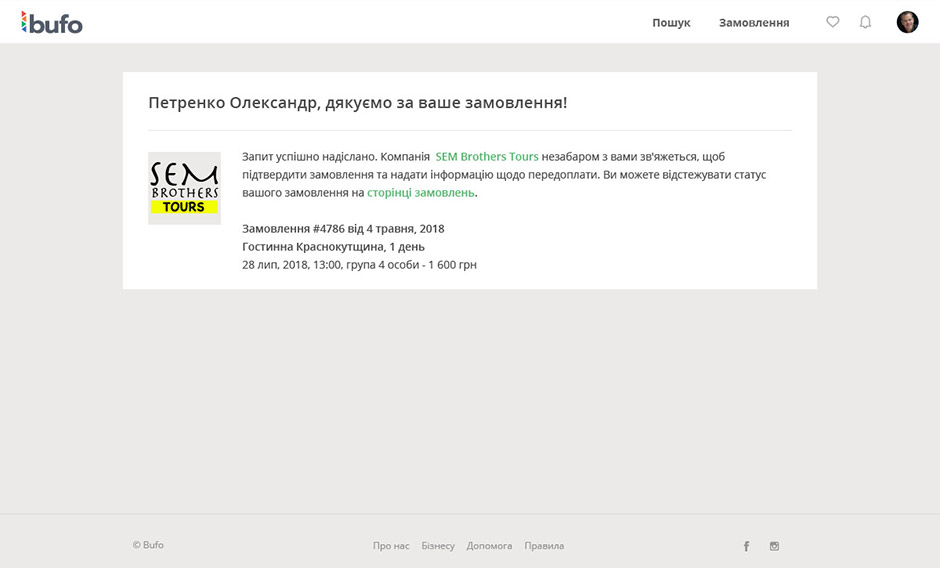Click the thank-you heading for Петренко Олександр
The image size is (940, 568).
coord(357,102)
